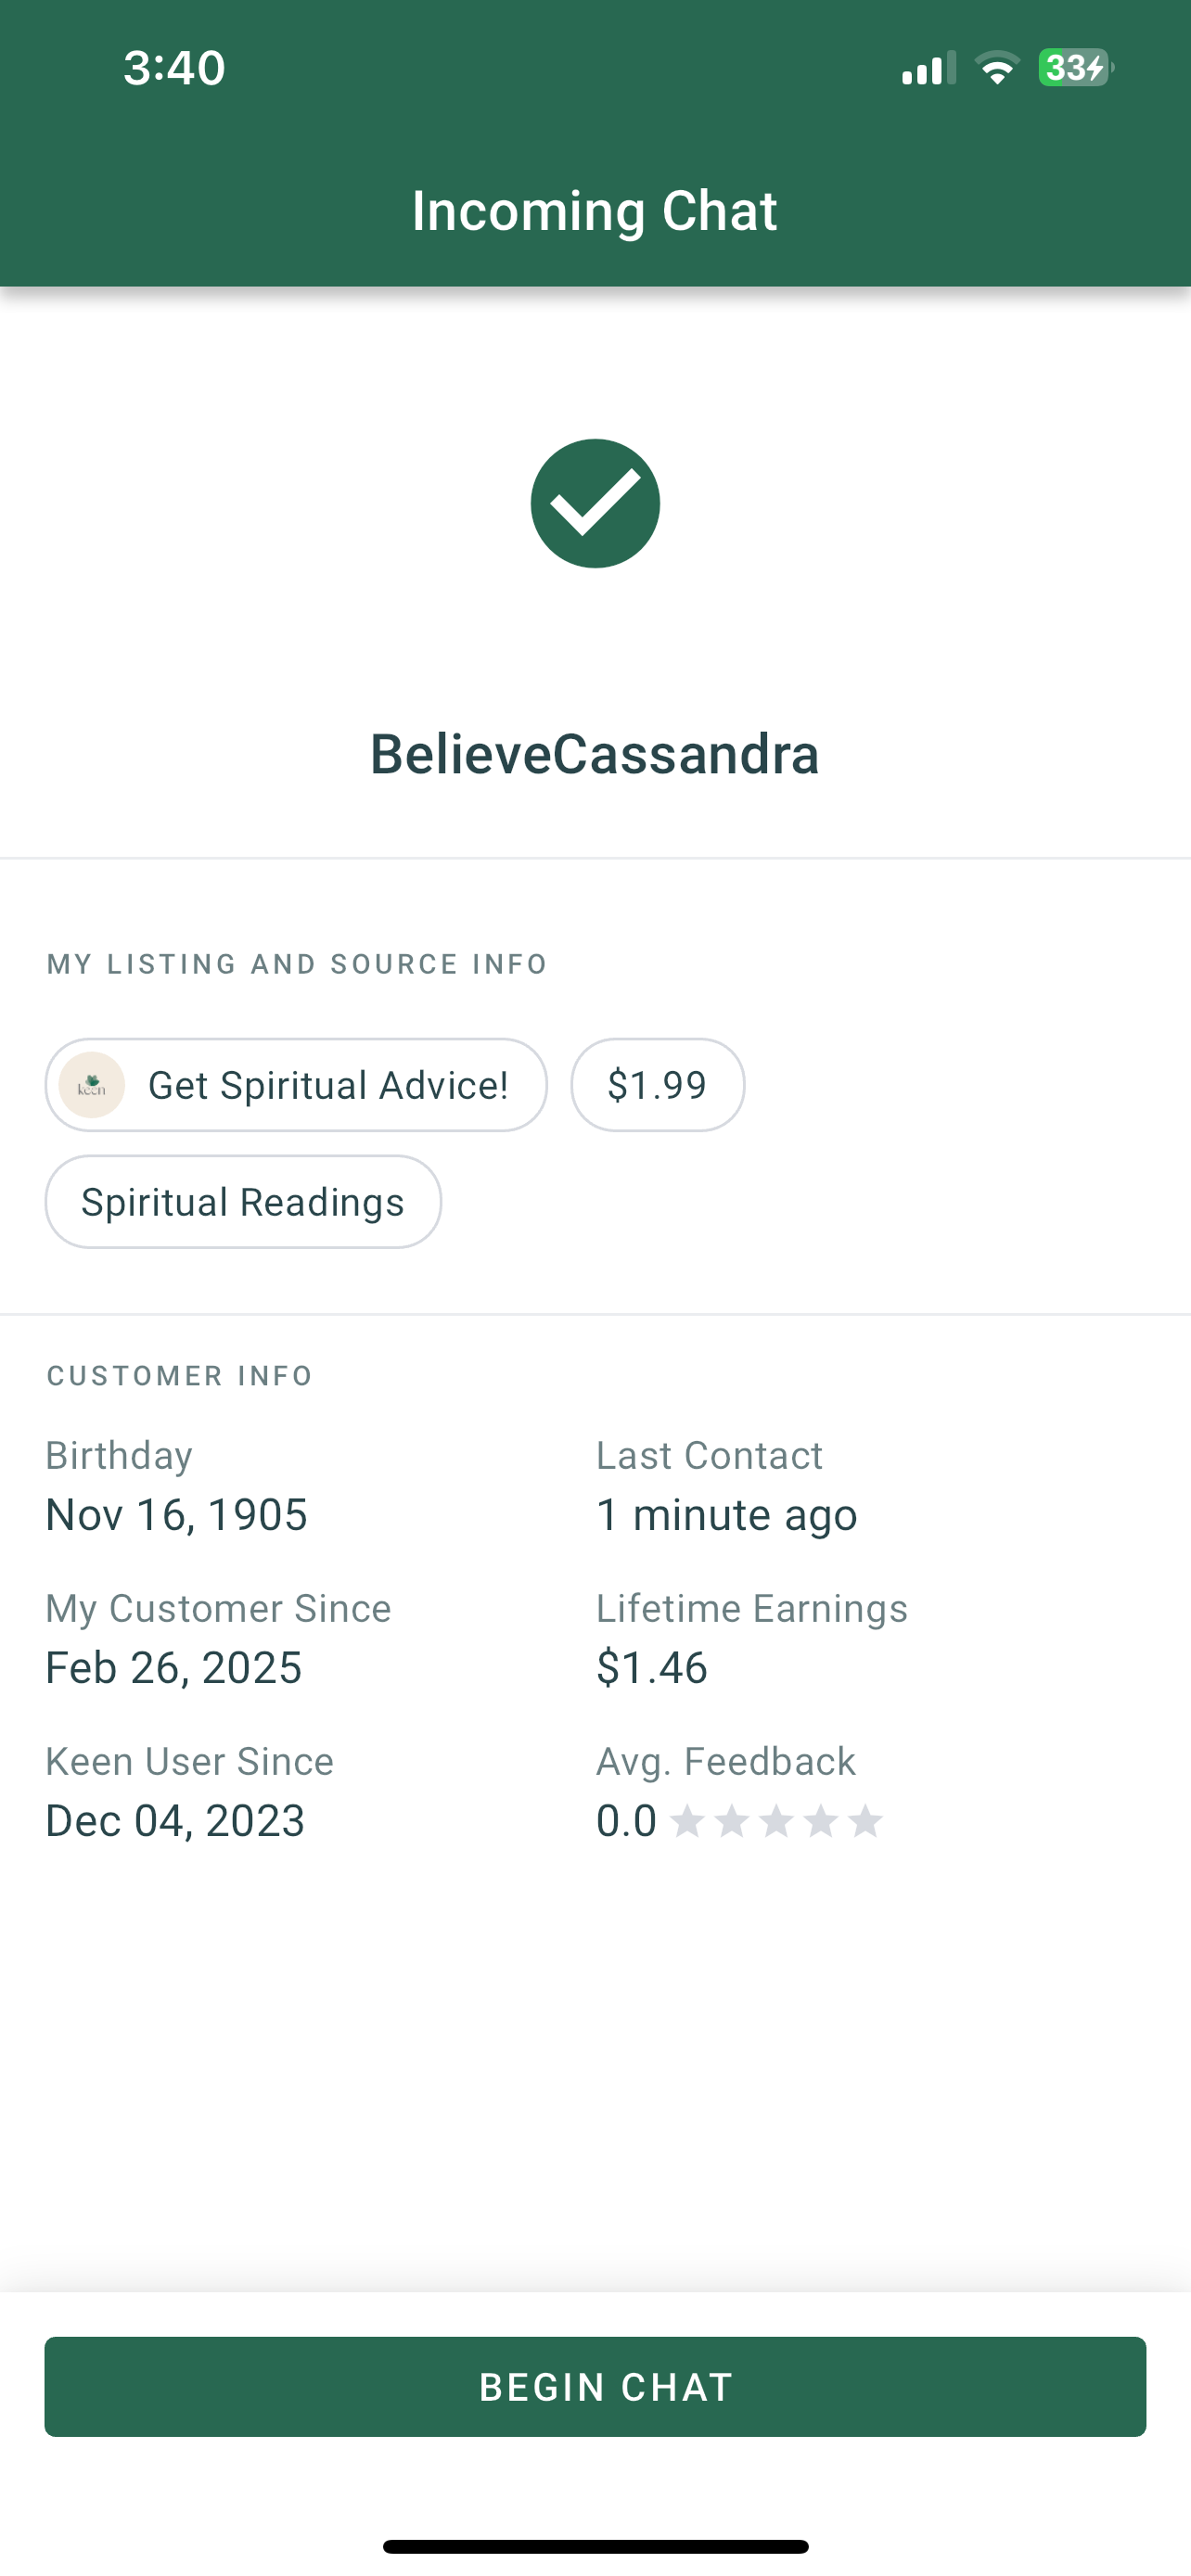The height and width of the screenshot is (2576, 1191).
Task: Tap the Keen logo in listing chip
Action: (x=92, y=1085)
